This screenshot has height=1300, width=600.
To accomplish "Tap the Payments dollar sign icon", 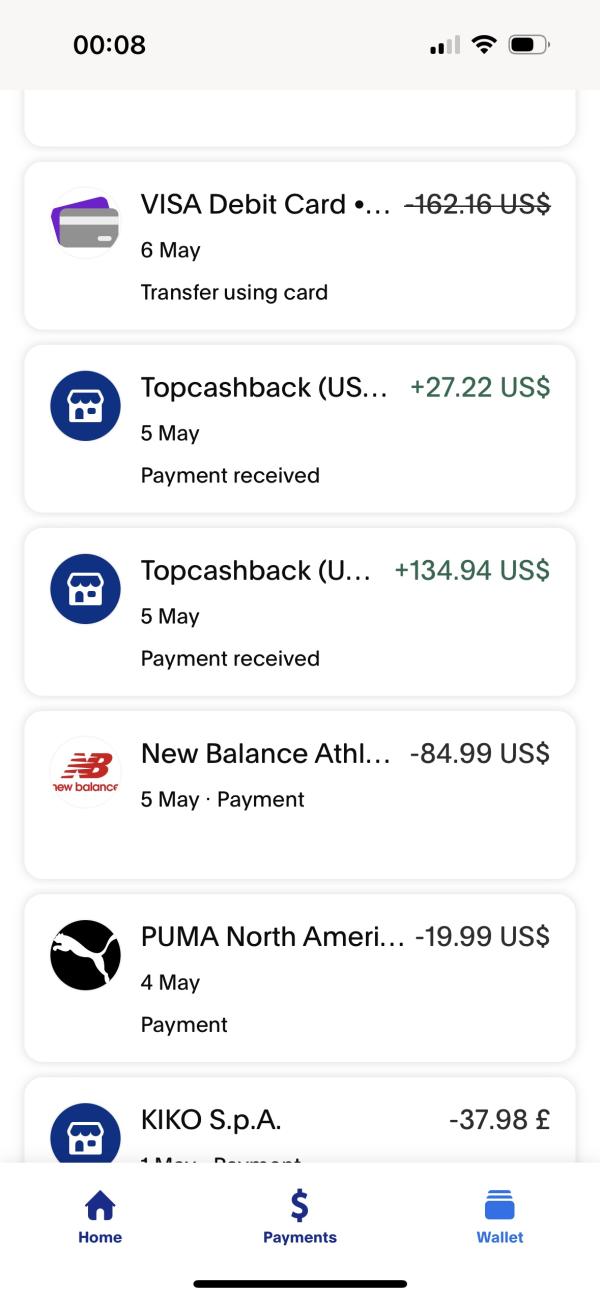I will point(299,1205).
